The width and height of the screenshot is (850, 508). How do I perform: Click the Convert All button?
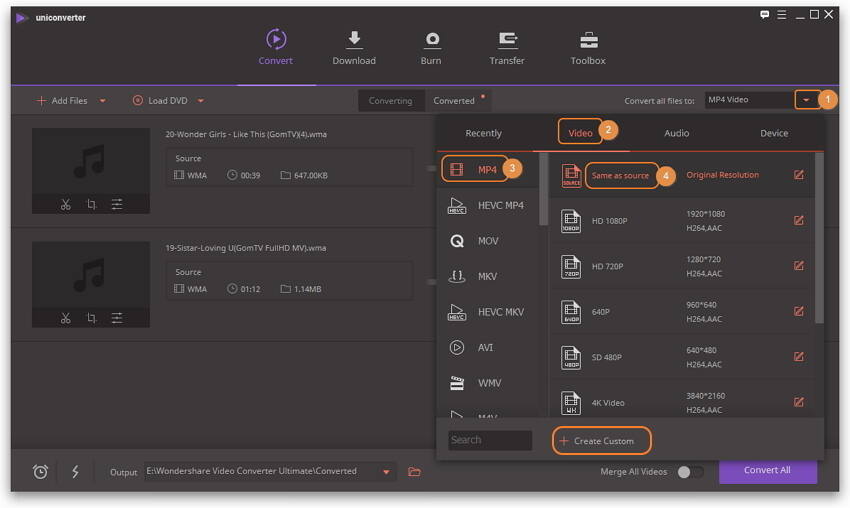point(768,471)
